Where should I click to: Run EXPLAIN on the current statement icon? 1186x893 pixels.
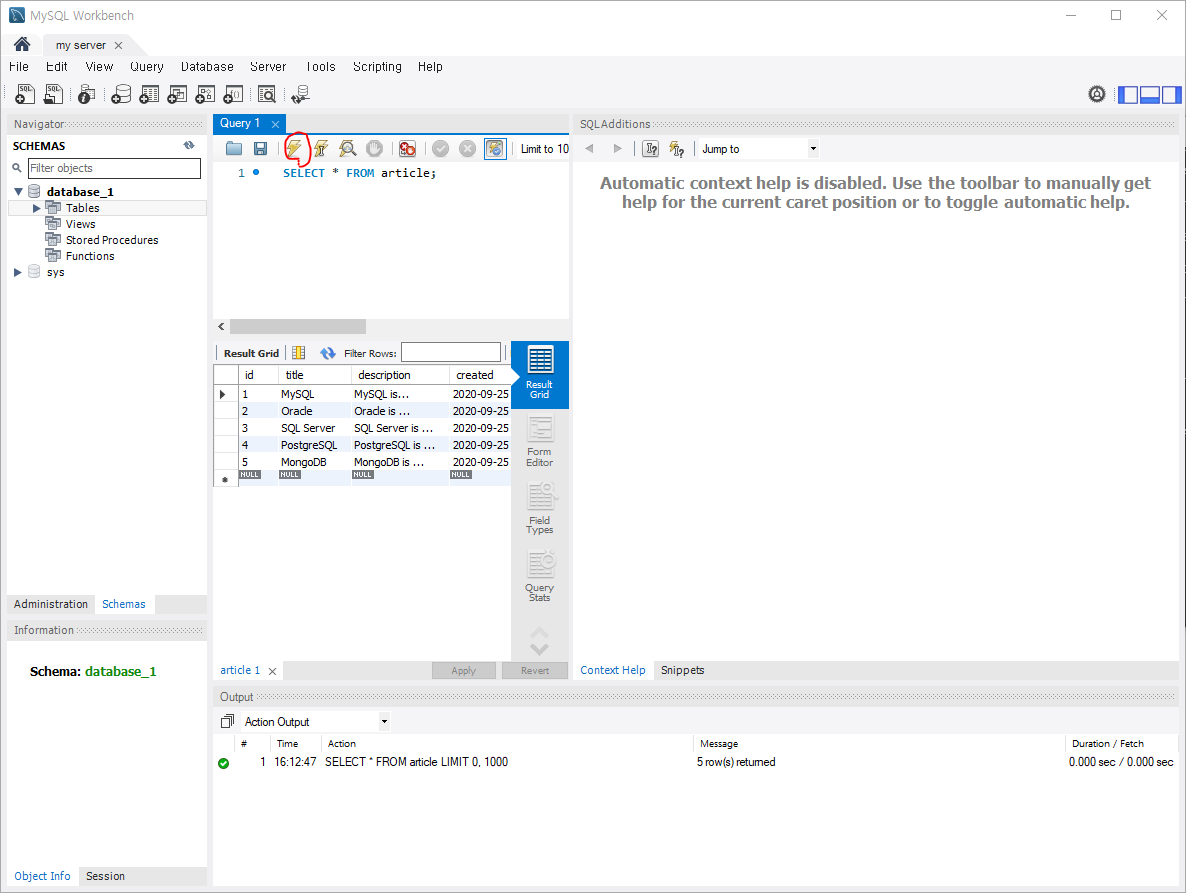[x=347, y=149]
